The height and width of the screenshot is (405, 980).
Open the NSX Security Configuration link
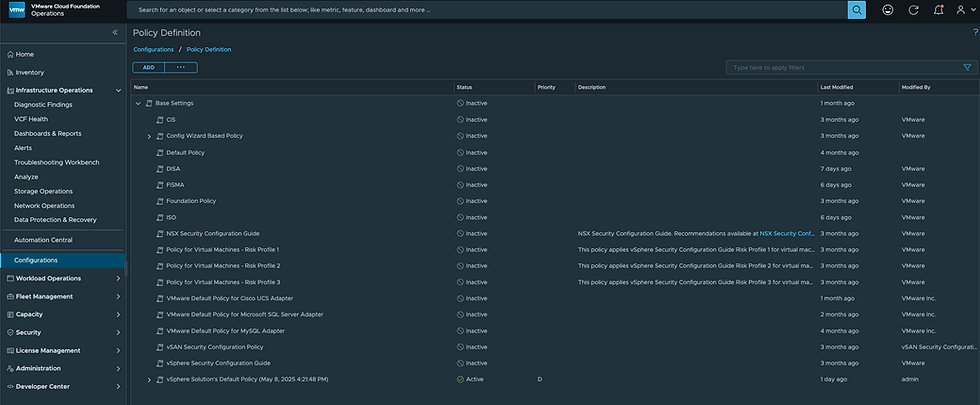[787, 233]
